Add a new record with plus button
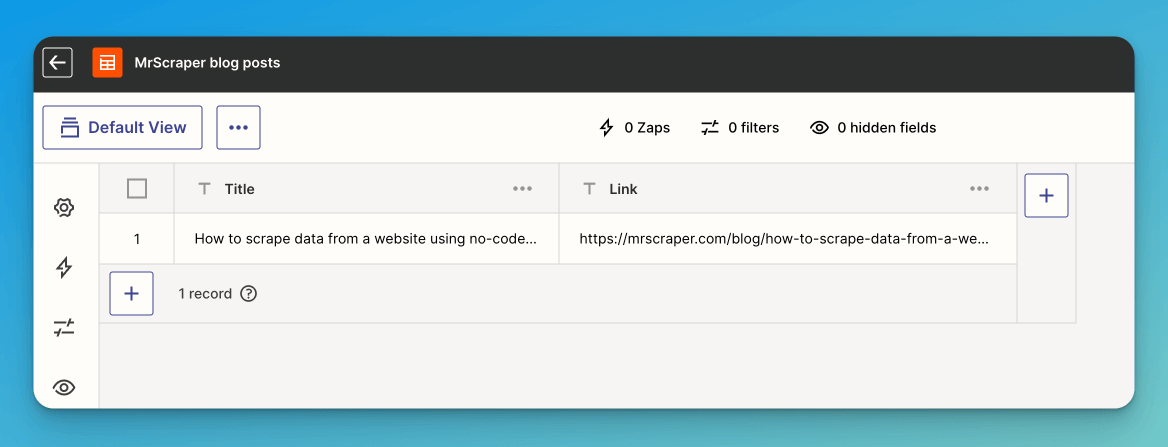This screenshot has height=447, width=1168. [132, 294]
